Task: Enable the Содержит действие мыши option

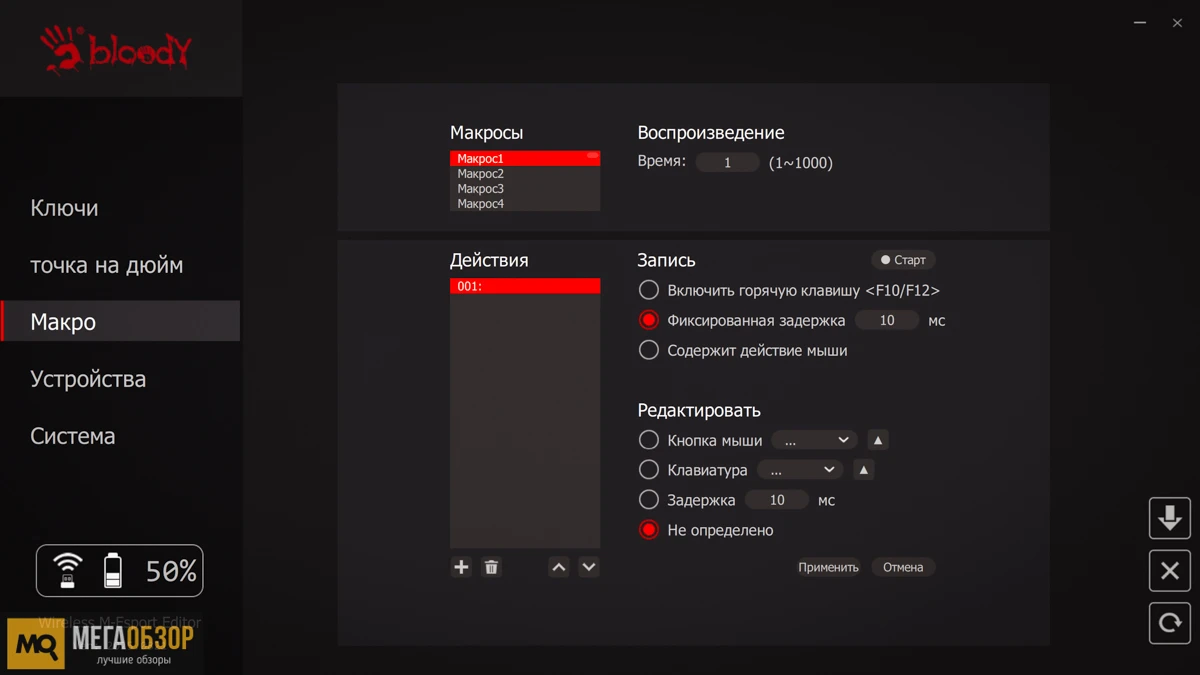Action: click(648, 349)
